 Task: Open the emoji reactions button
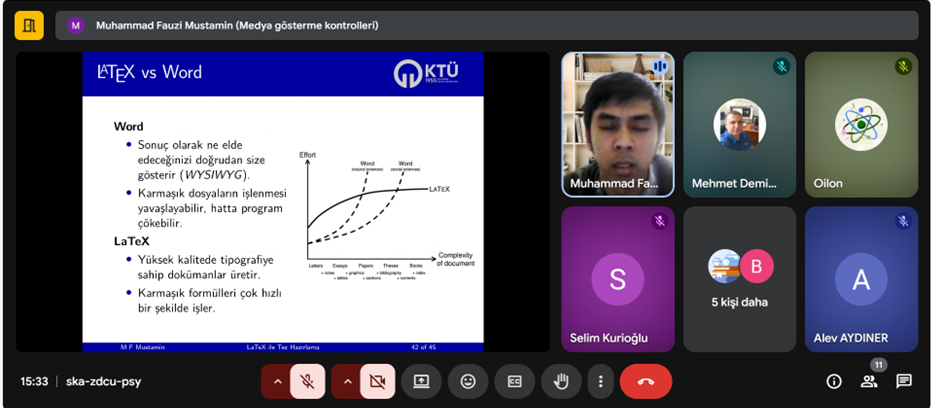[x=468, y=381]
